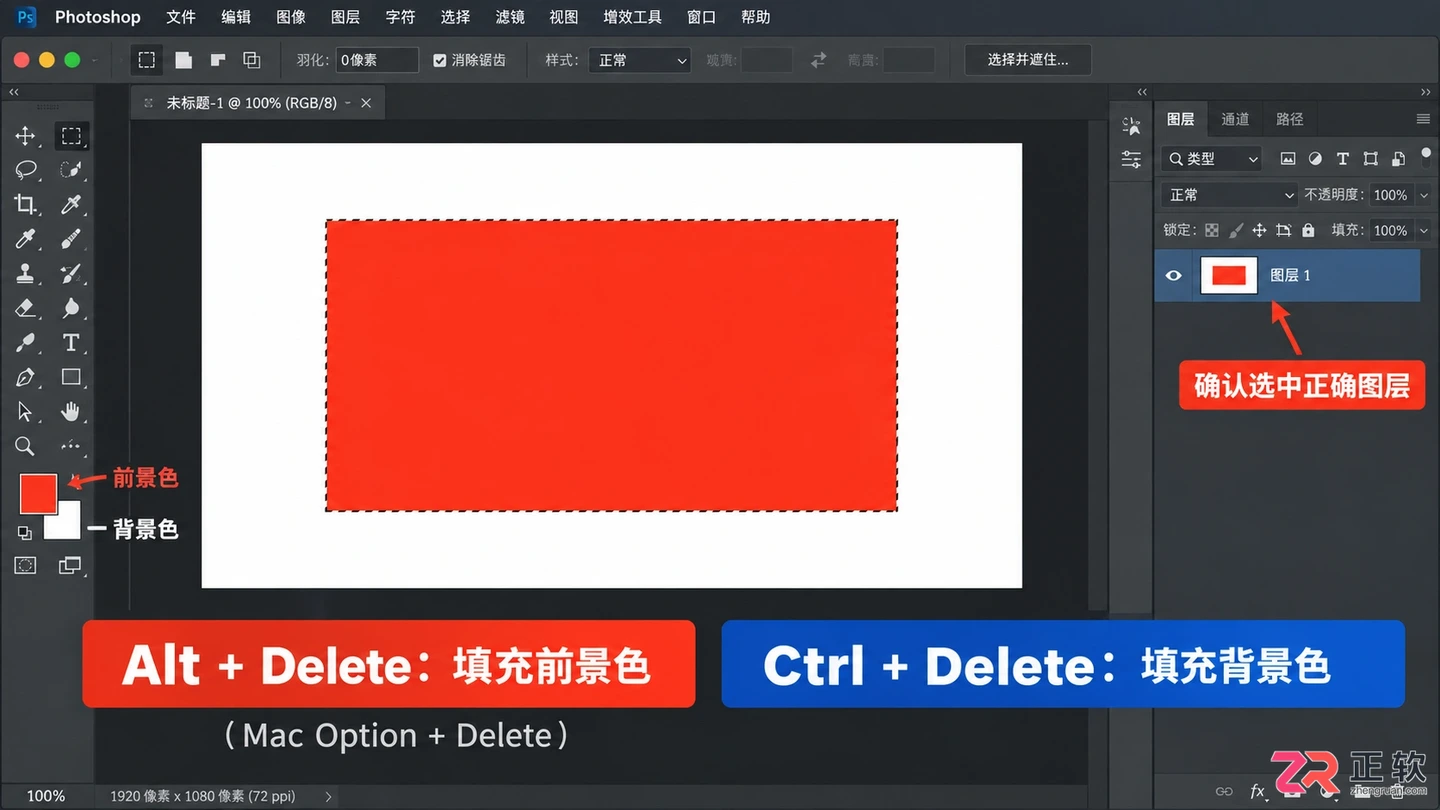The height and width of the screenshot is (810, 1440).
Task: Toggle Quick Mask mode icon
Action: click(x=25, y=566)
